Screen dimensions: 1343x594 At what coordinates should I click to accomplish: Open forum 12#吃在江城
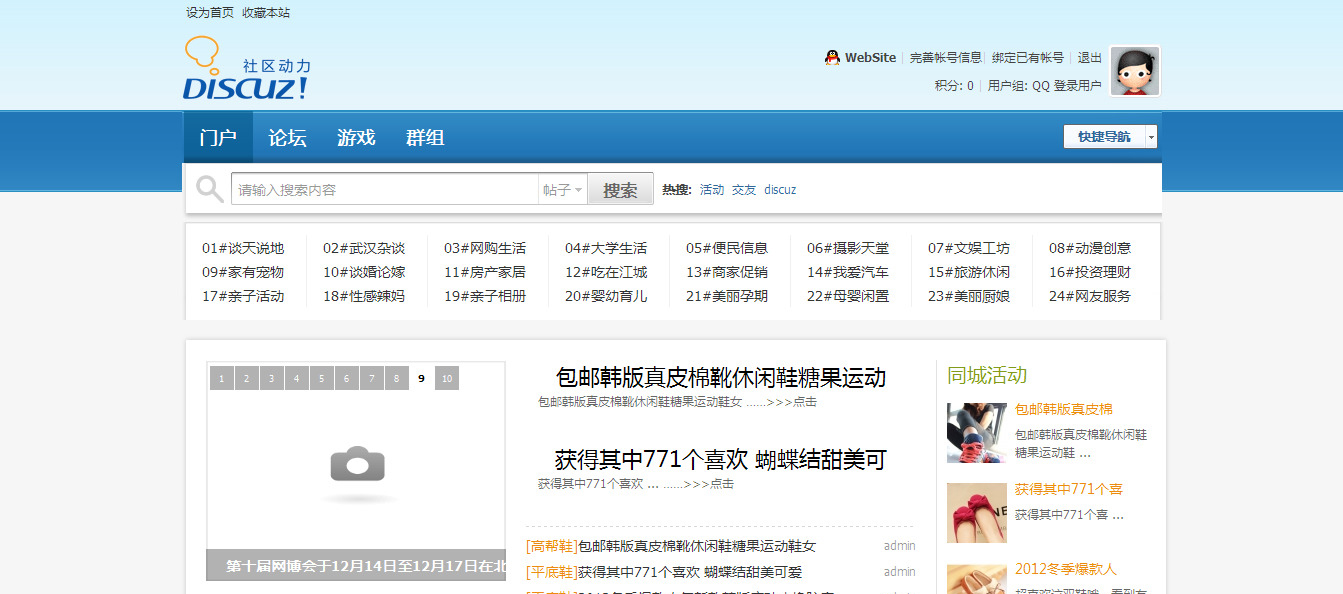(606, 272)
